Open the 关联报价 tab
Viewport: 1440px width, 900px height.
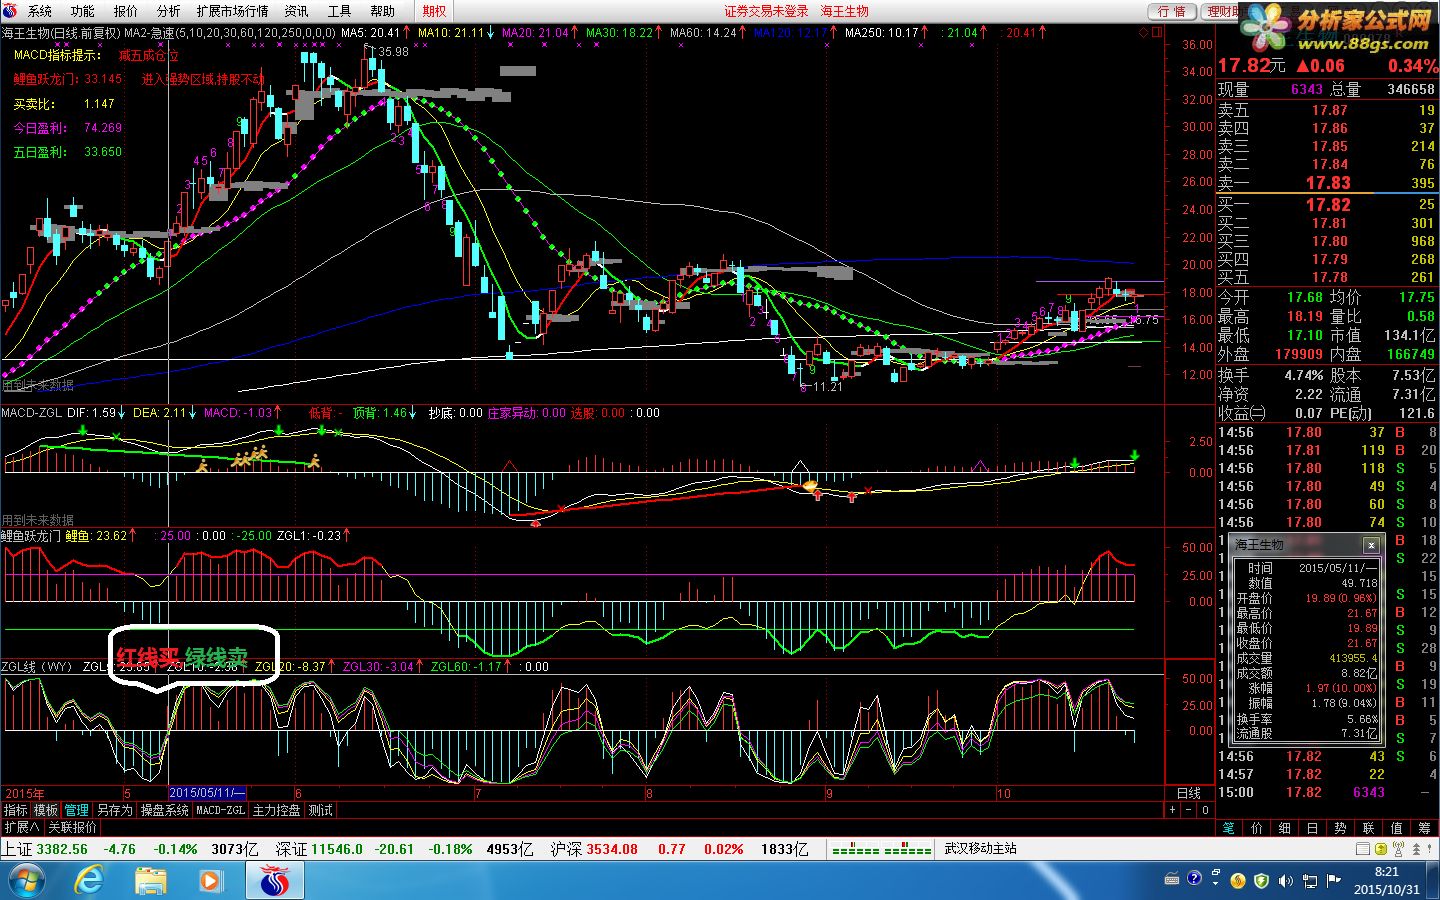[72, 827]
